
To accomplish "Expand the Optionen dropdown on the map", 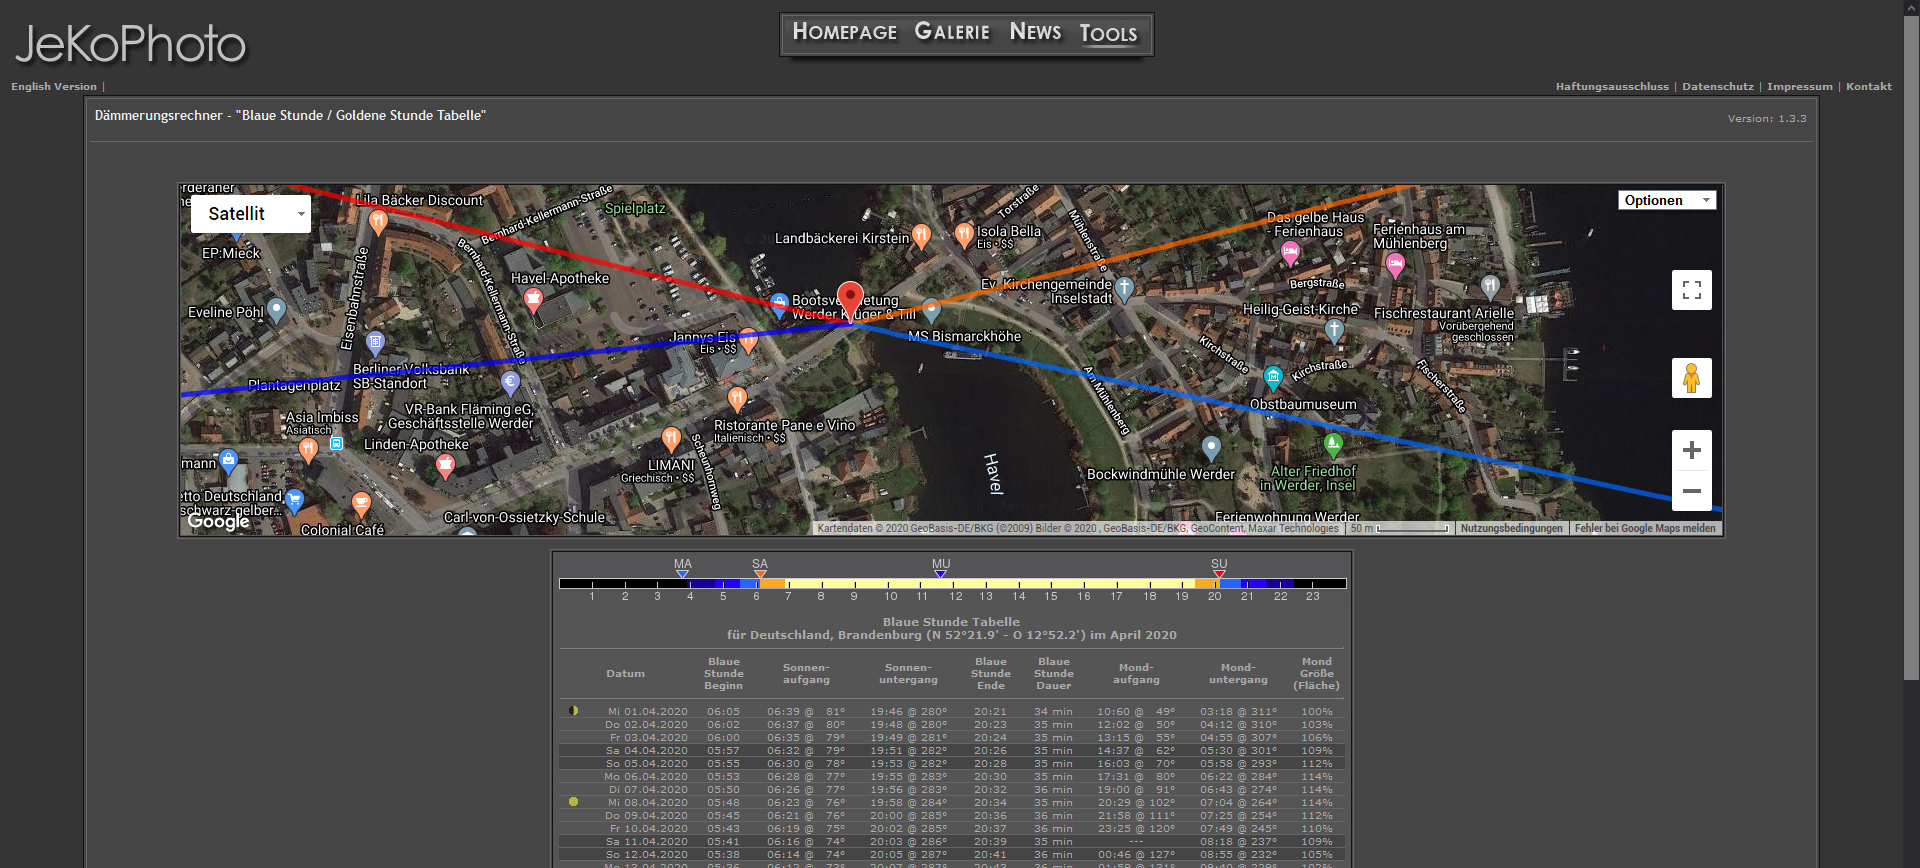I will point(1667,200).
